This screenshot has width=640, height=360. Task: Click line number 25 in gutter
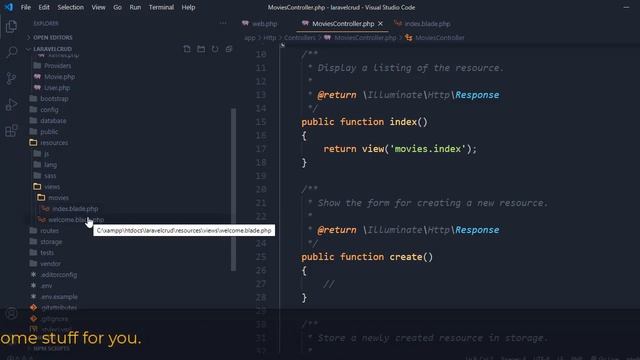[261, 257]
